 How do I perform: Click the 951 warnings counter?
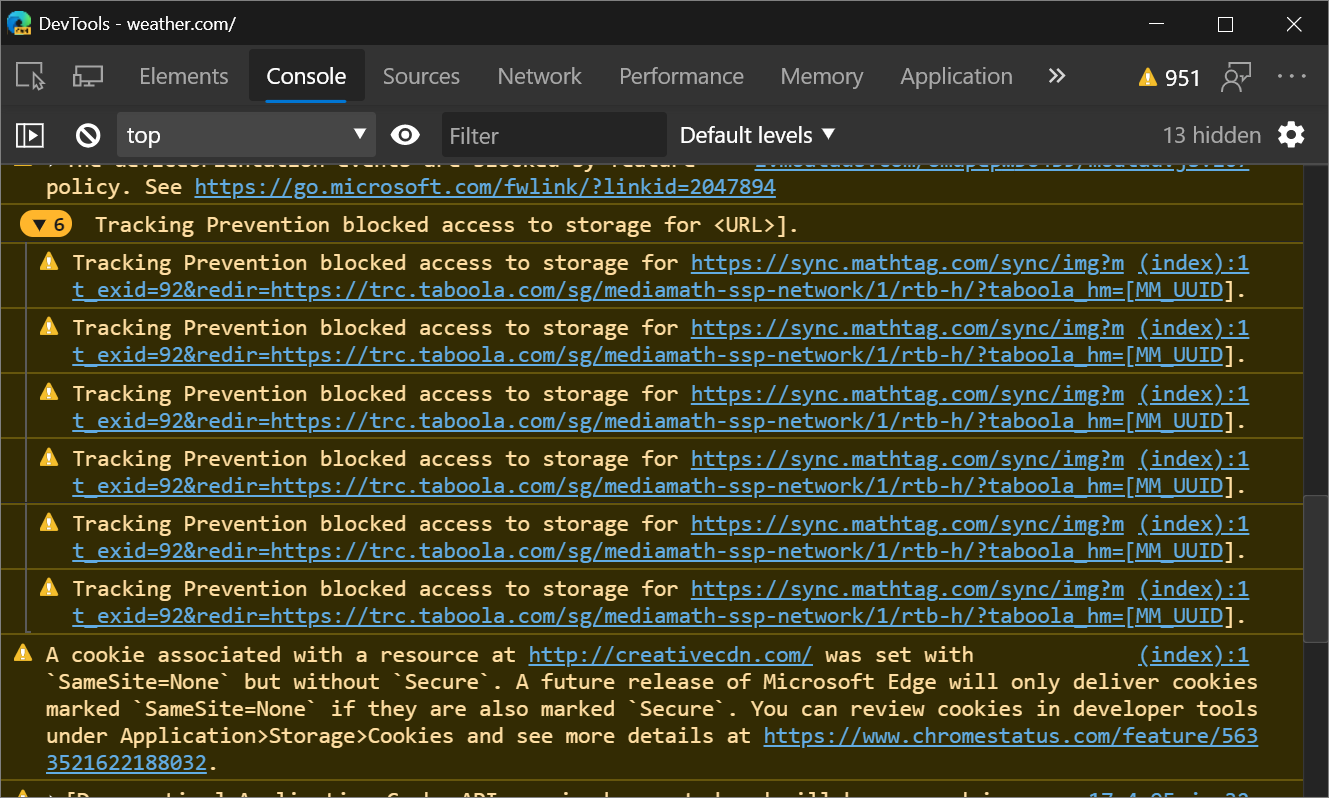point(1169,77)
